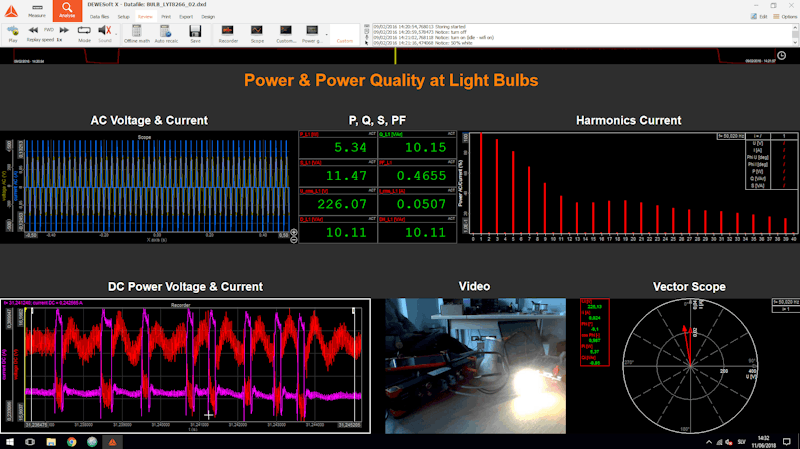800x449 pixels.
Task: Click the AC Voltage & Current scope graph
Action: coord(157,187)
